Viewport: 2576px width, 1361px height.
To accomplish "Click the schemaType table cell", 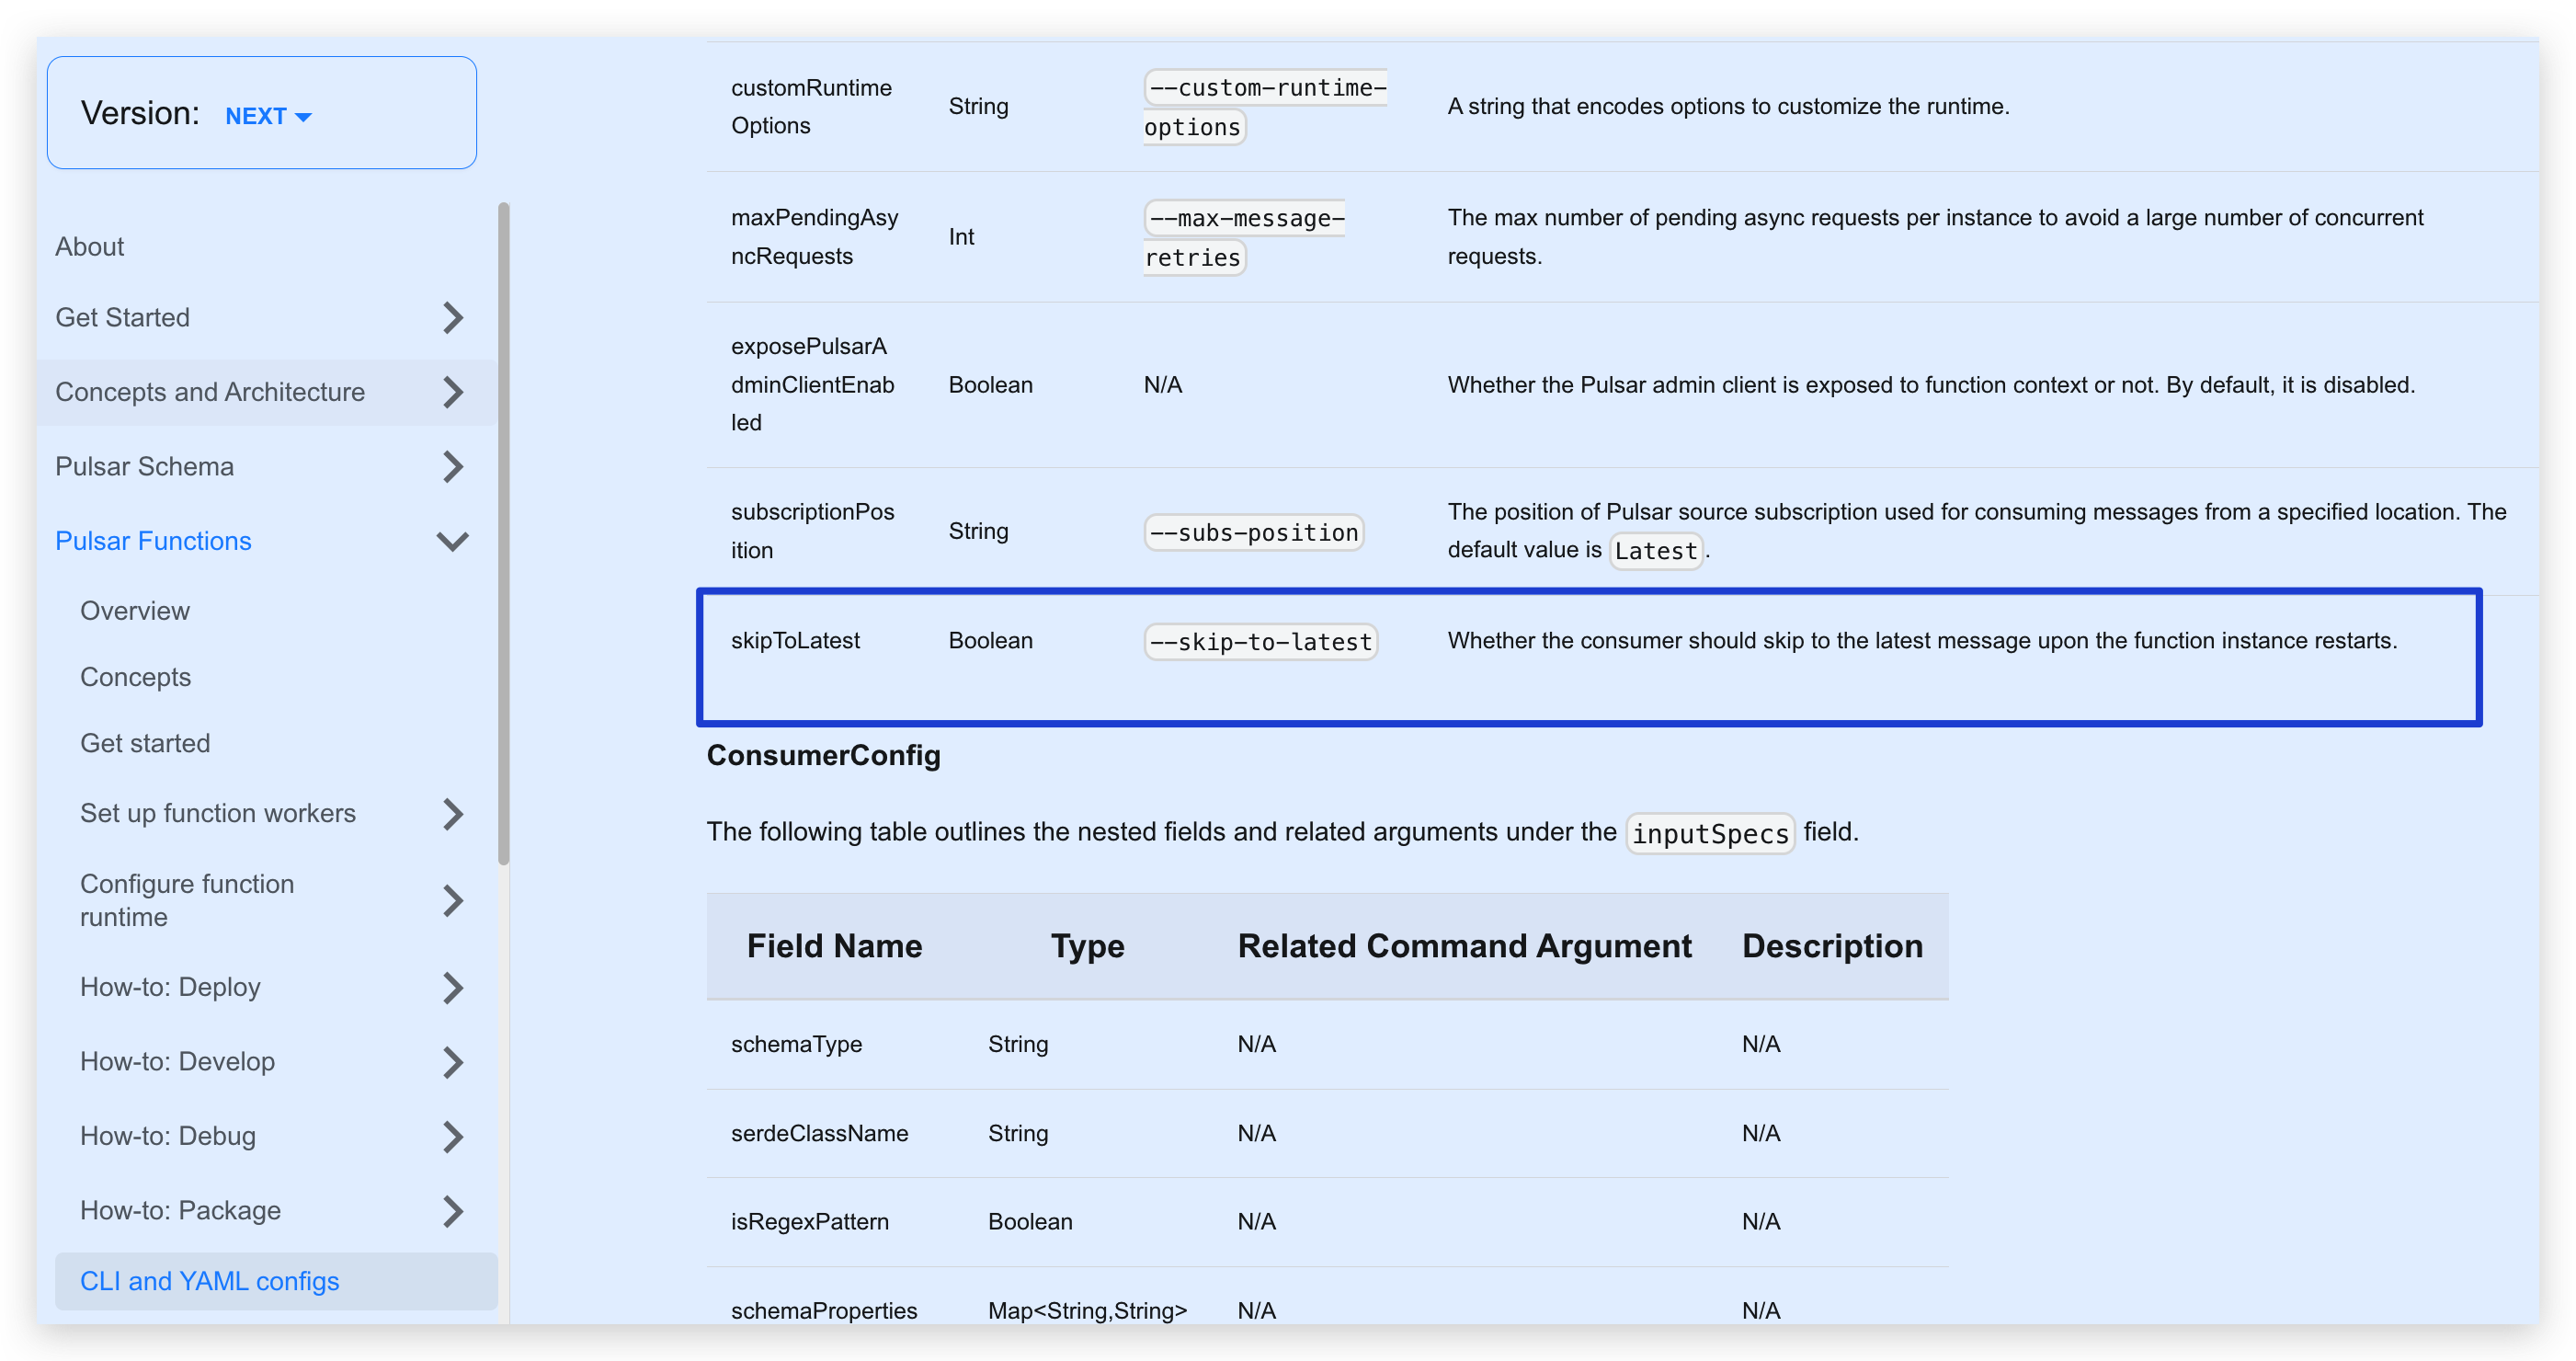I will click(x=797, y=1044).
